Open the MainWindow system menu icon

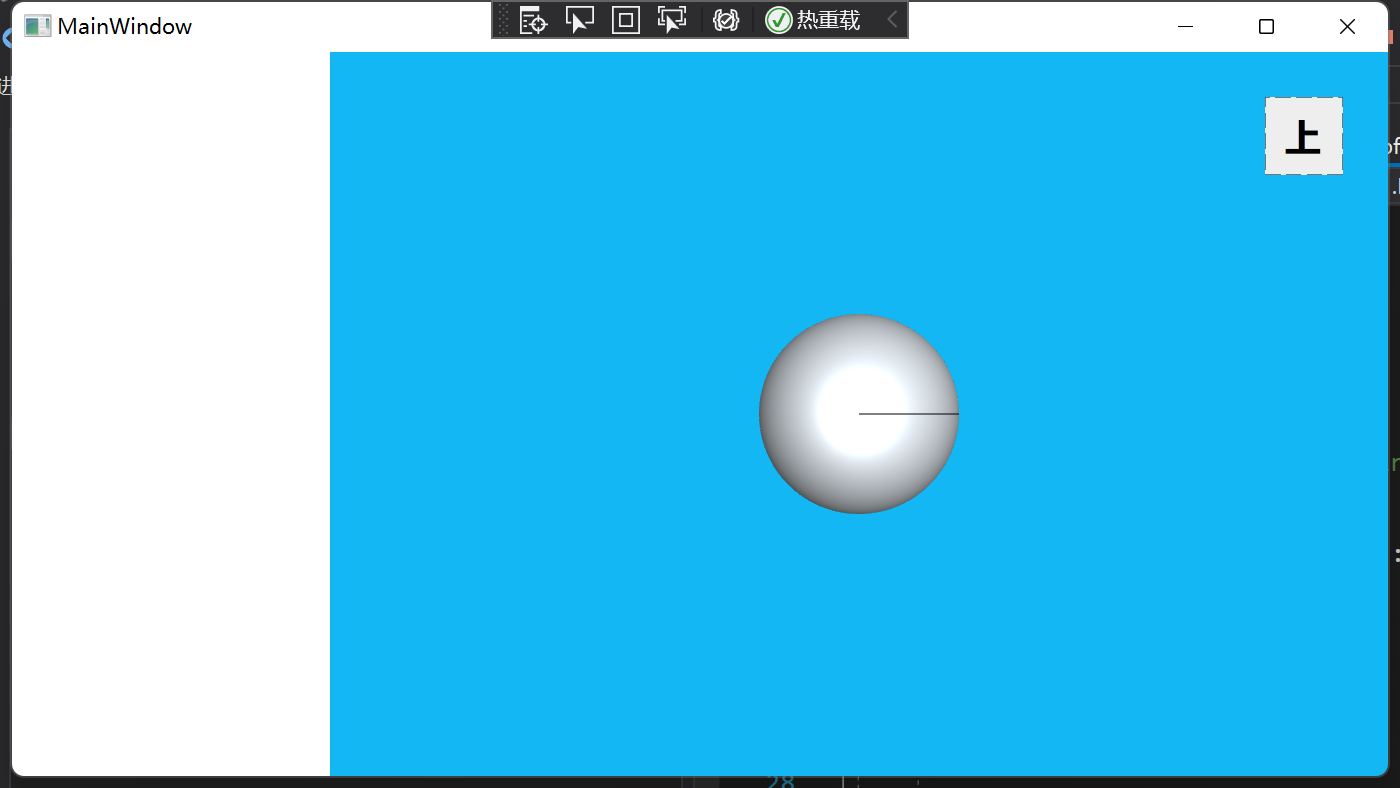tap(37, 26)
